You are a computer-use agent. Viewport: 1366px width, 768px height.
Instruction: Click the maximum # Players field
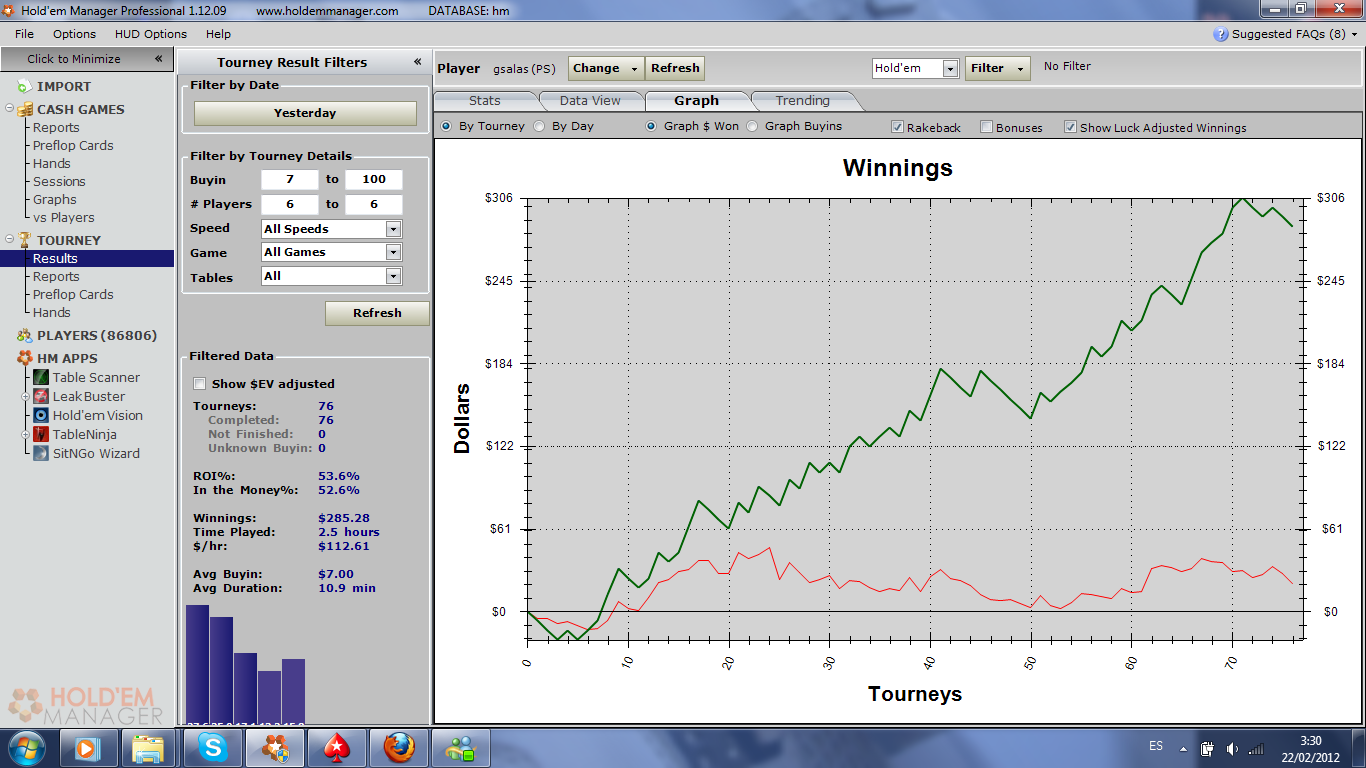(374, 204)
